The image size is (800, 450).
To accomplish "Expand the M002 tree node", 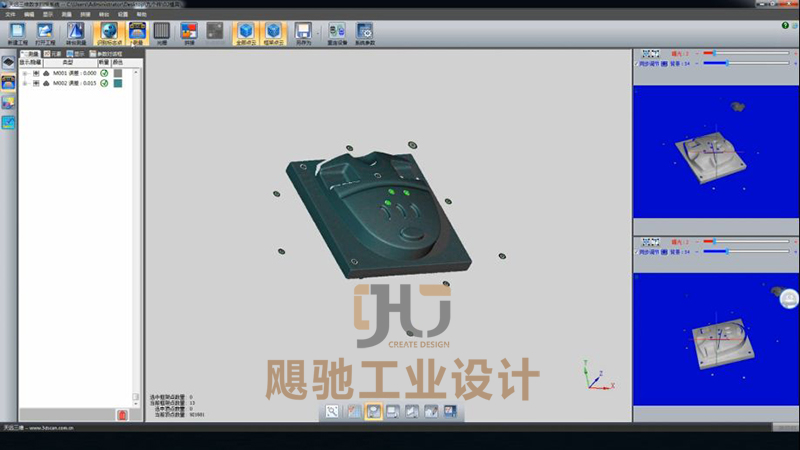I will (24, 83).
